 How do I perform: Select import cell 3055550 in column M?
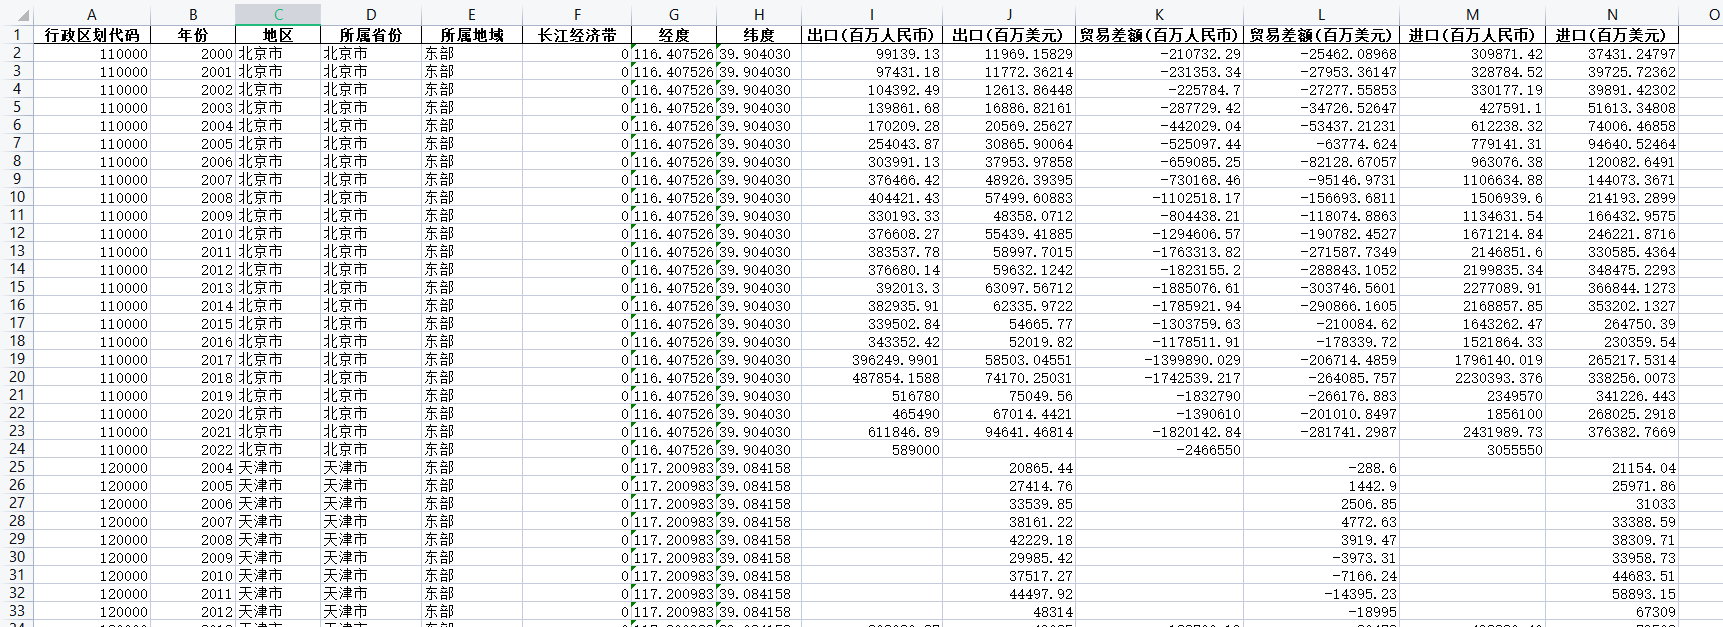1472,450
